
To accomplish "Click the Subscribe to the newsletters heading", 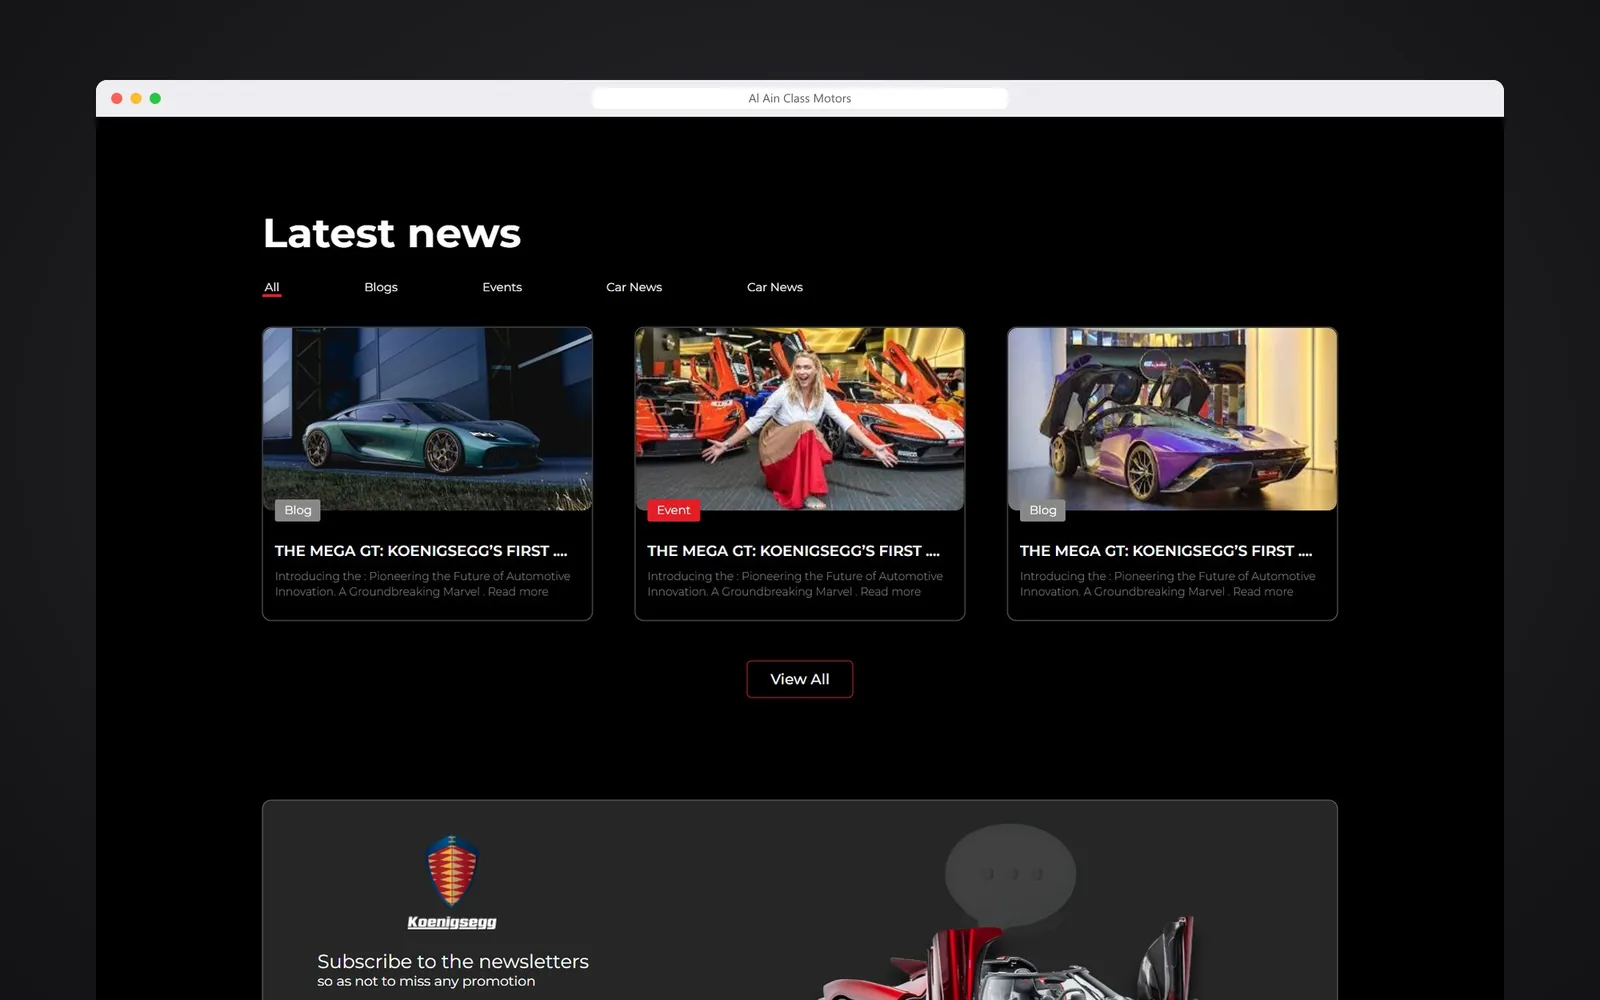I will pyautogui.click(x=453, y=961).
